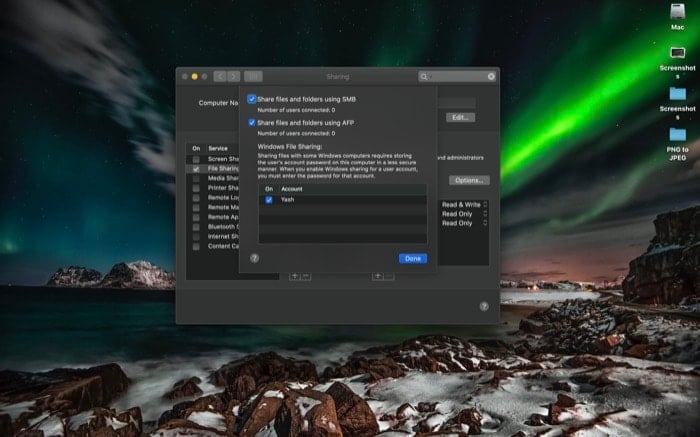Click the Options... button
Image resolution: width=700 pixels, height=437 pixels.
[469, 180]
